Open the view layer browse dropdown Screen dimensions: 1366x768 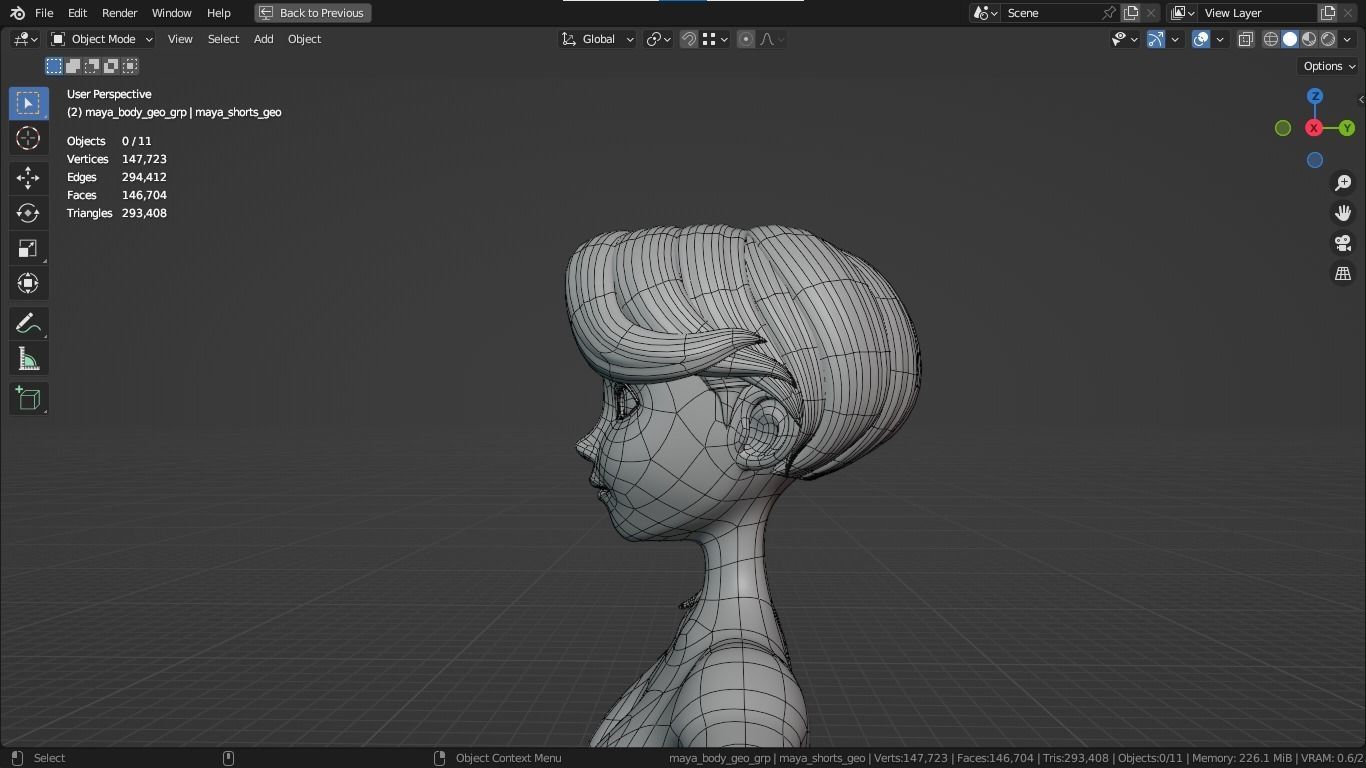coord(1182,13)
